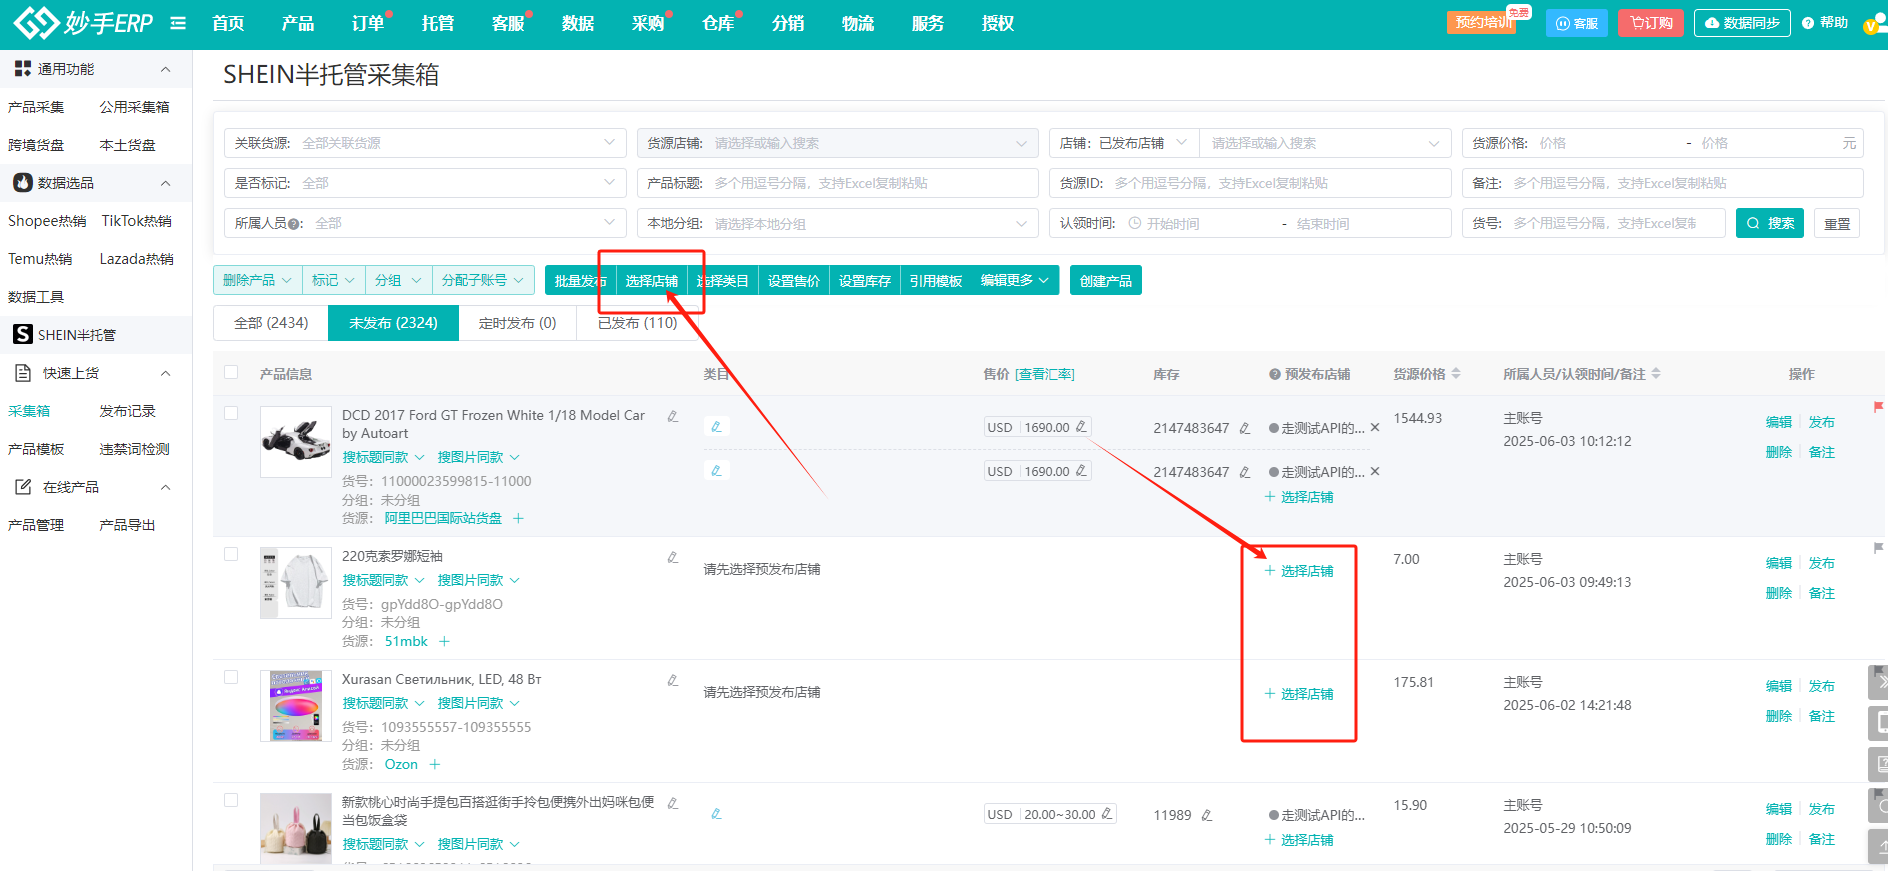The image size is (1888, 871).
Task: Open 物流 in top navigation
Action: click(858, 23)
